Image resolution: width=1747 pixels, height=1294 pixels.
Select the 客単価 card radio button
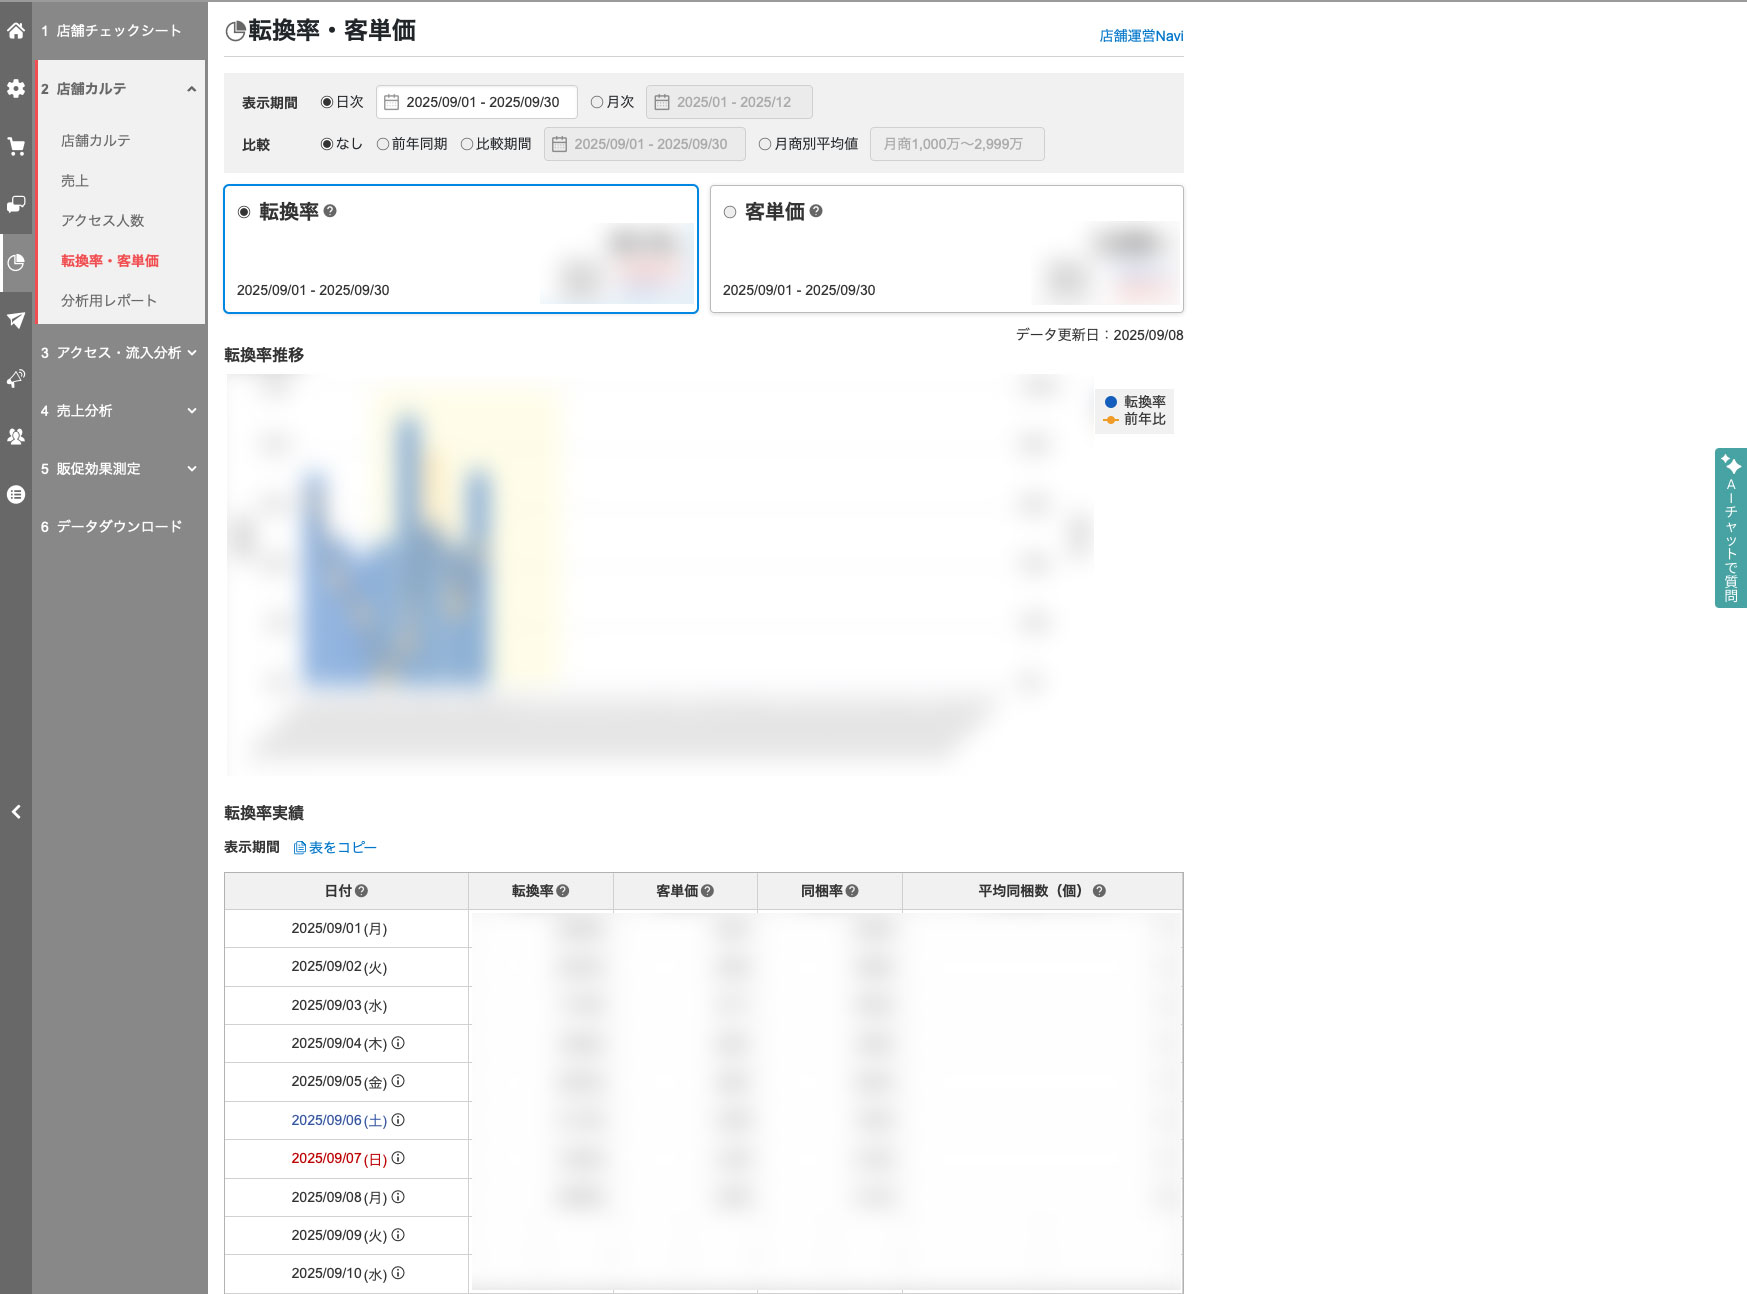(x=730, y=212)
